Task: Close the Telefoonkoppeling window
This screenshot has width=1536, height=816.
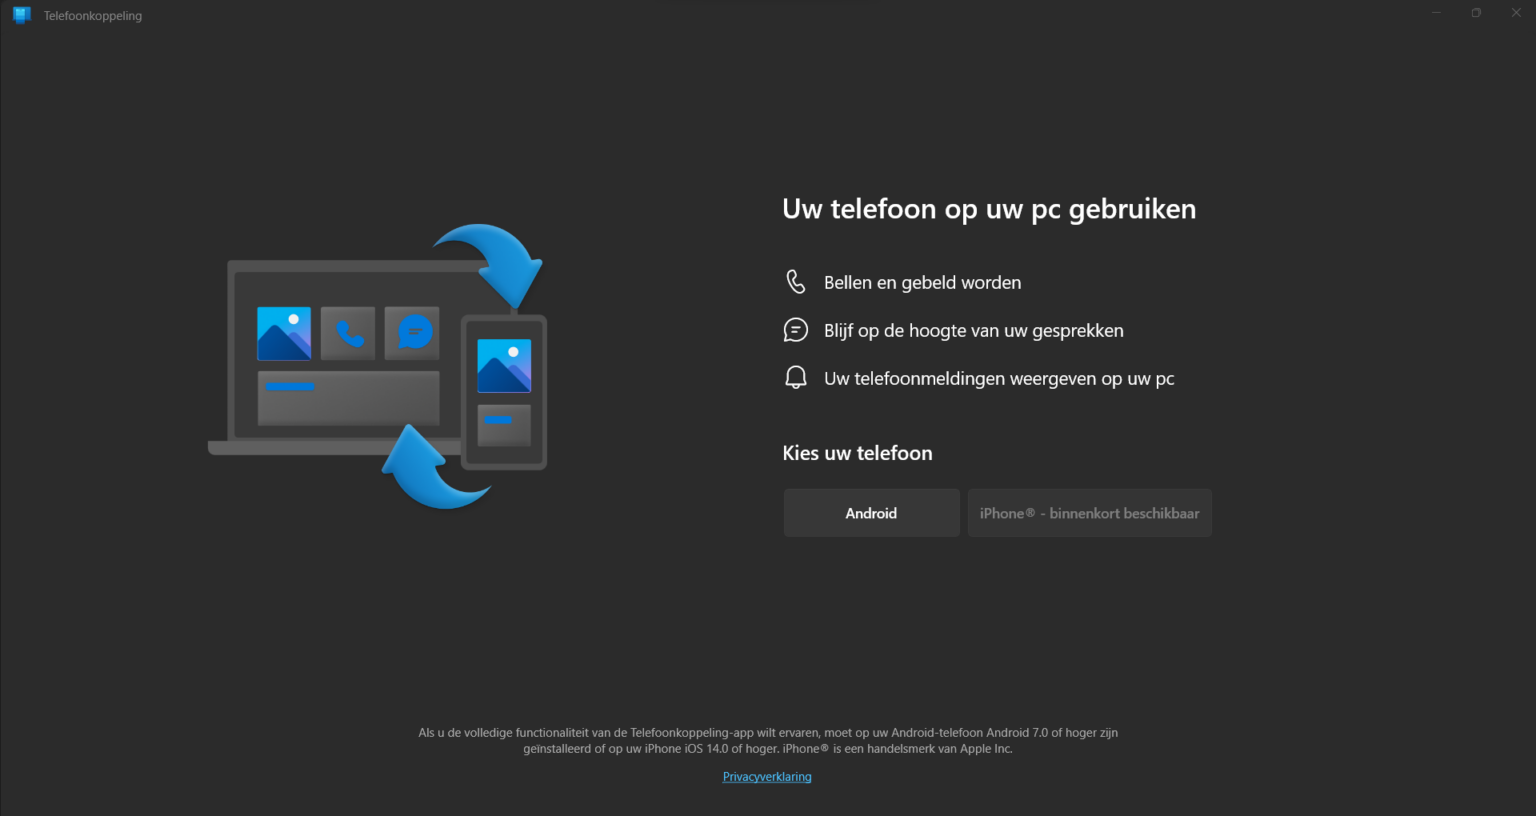Action: tap(1516, 12)
